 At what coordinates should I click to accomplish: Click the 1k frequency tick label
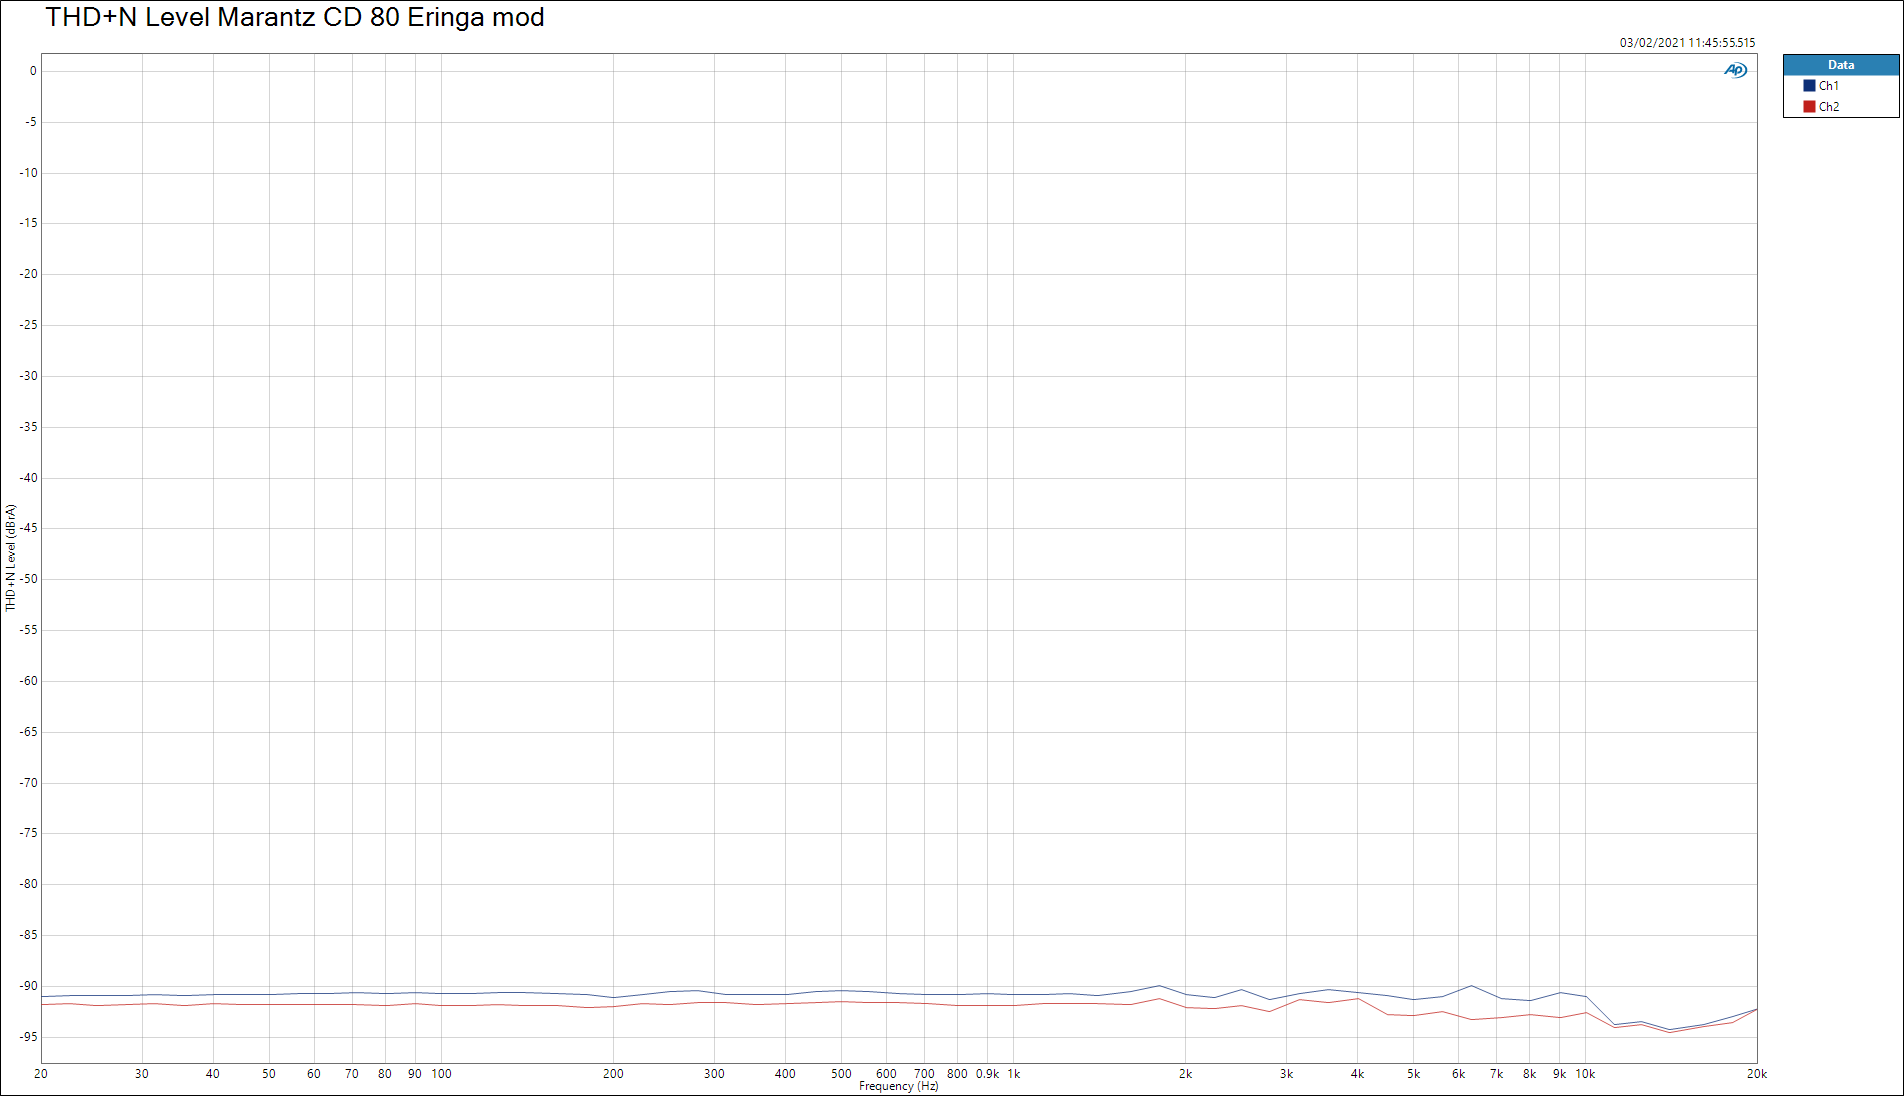coord(1013,1074)
